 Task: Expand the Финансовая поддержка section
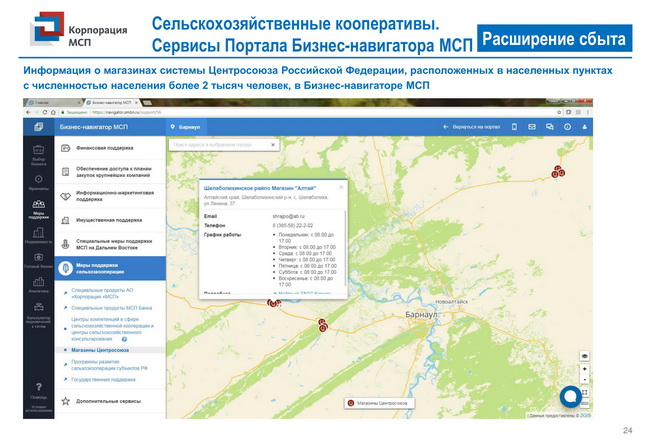coord(108,147)
